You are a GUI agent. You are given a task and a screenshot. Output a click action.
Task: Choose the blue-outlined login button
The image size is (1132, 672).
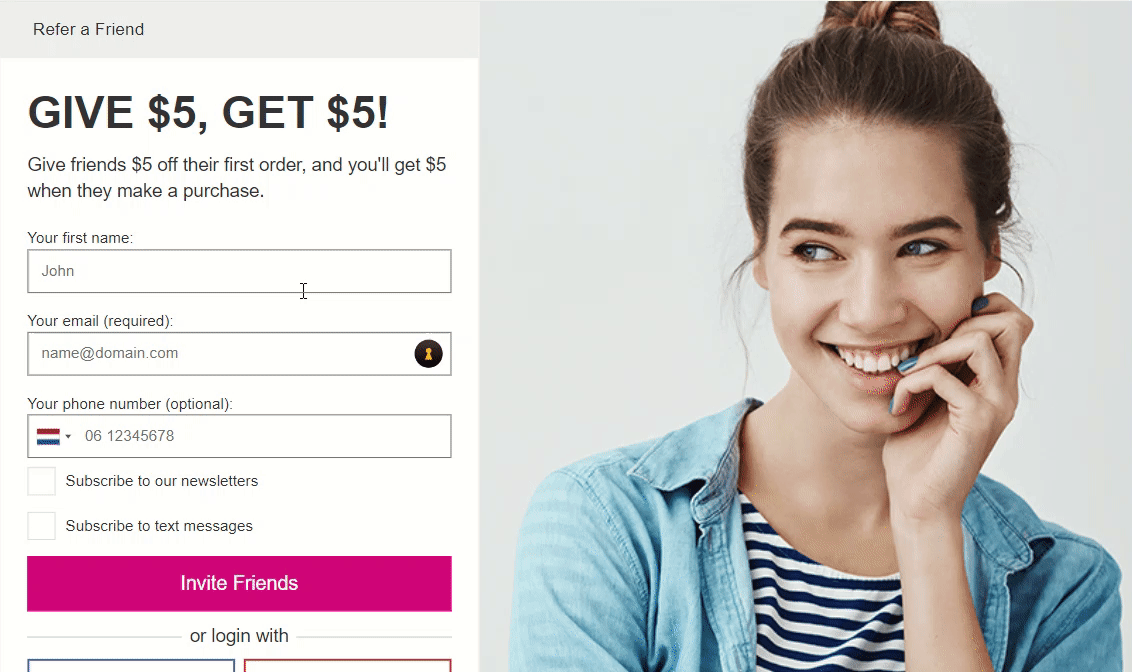(131, 666)
